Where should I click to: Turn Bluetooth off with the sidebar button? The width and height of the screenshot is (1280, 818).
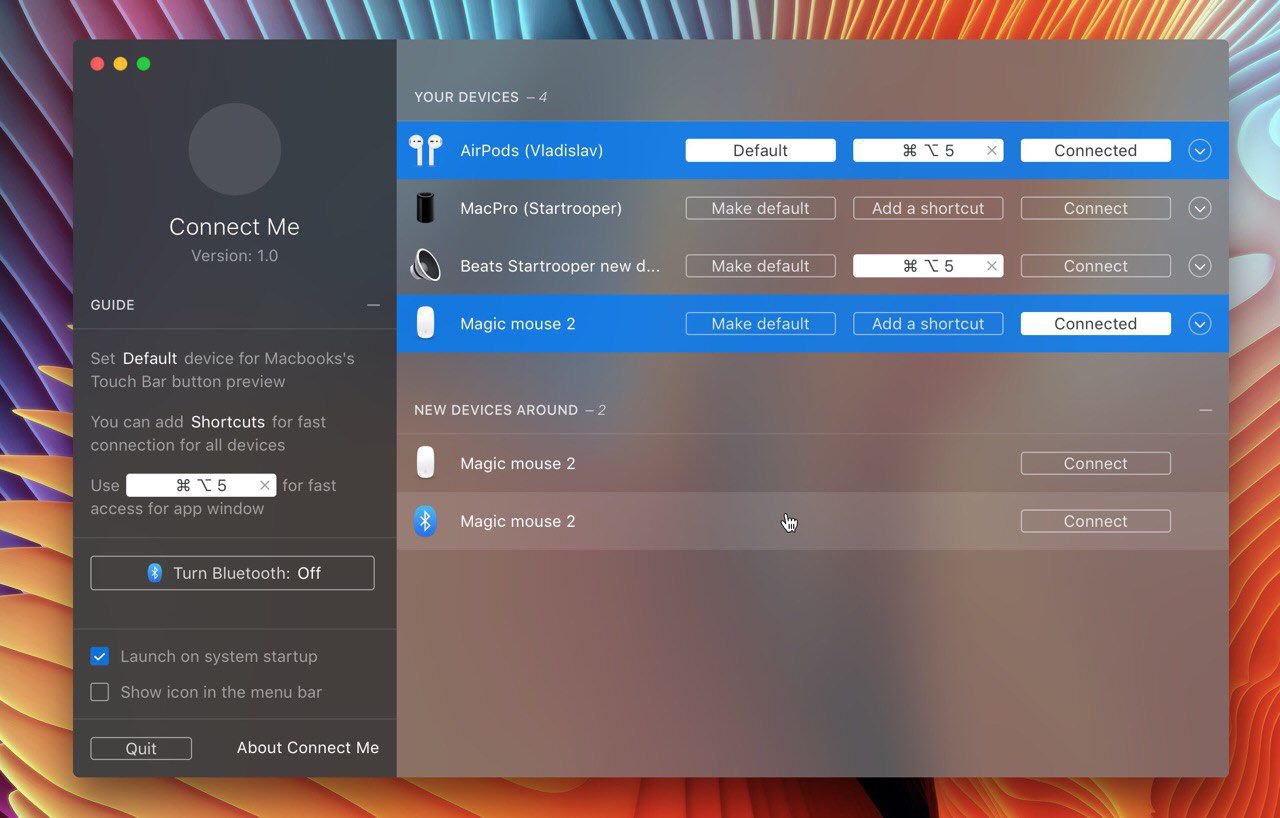point(232,573)
